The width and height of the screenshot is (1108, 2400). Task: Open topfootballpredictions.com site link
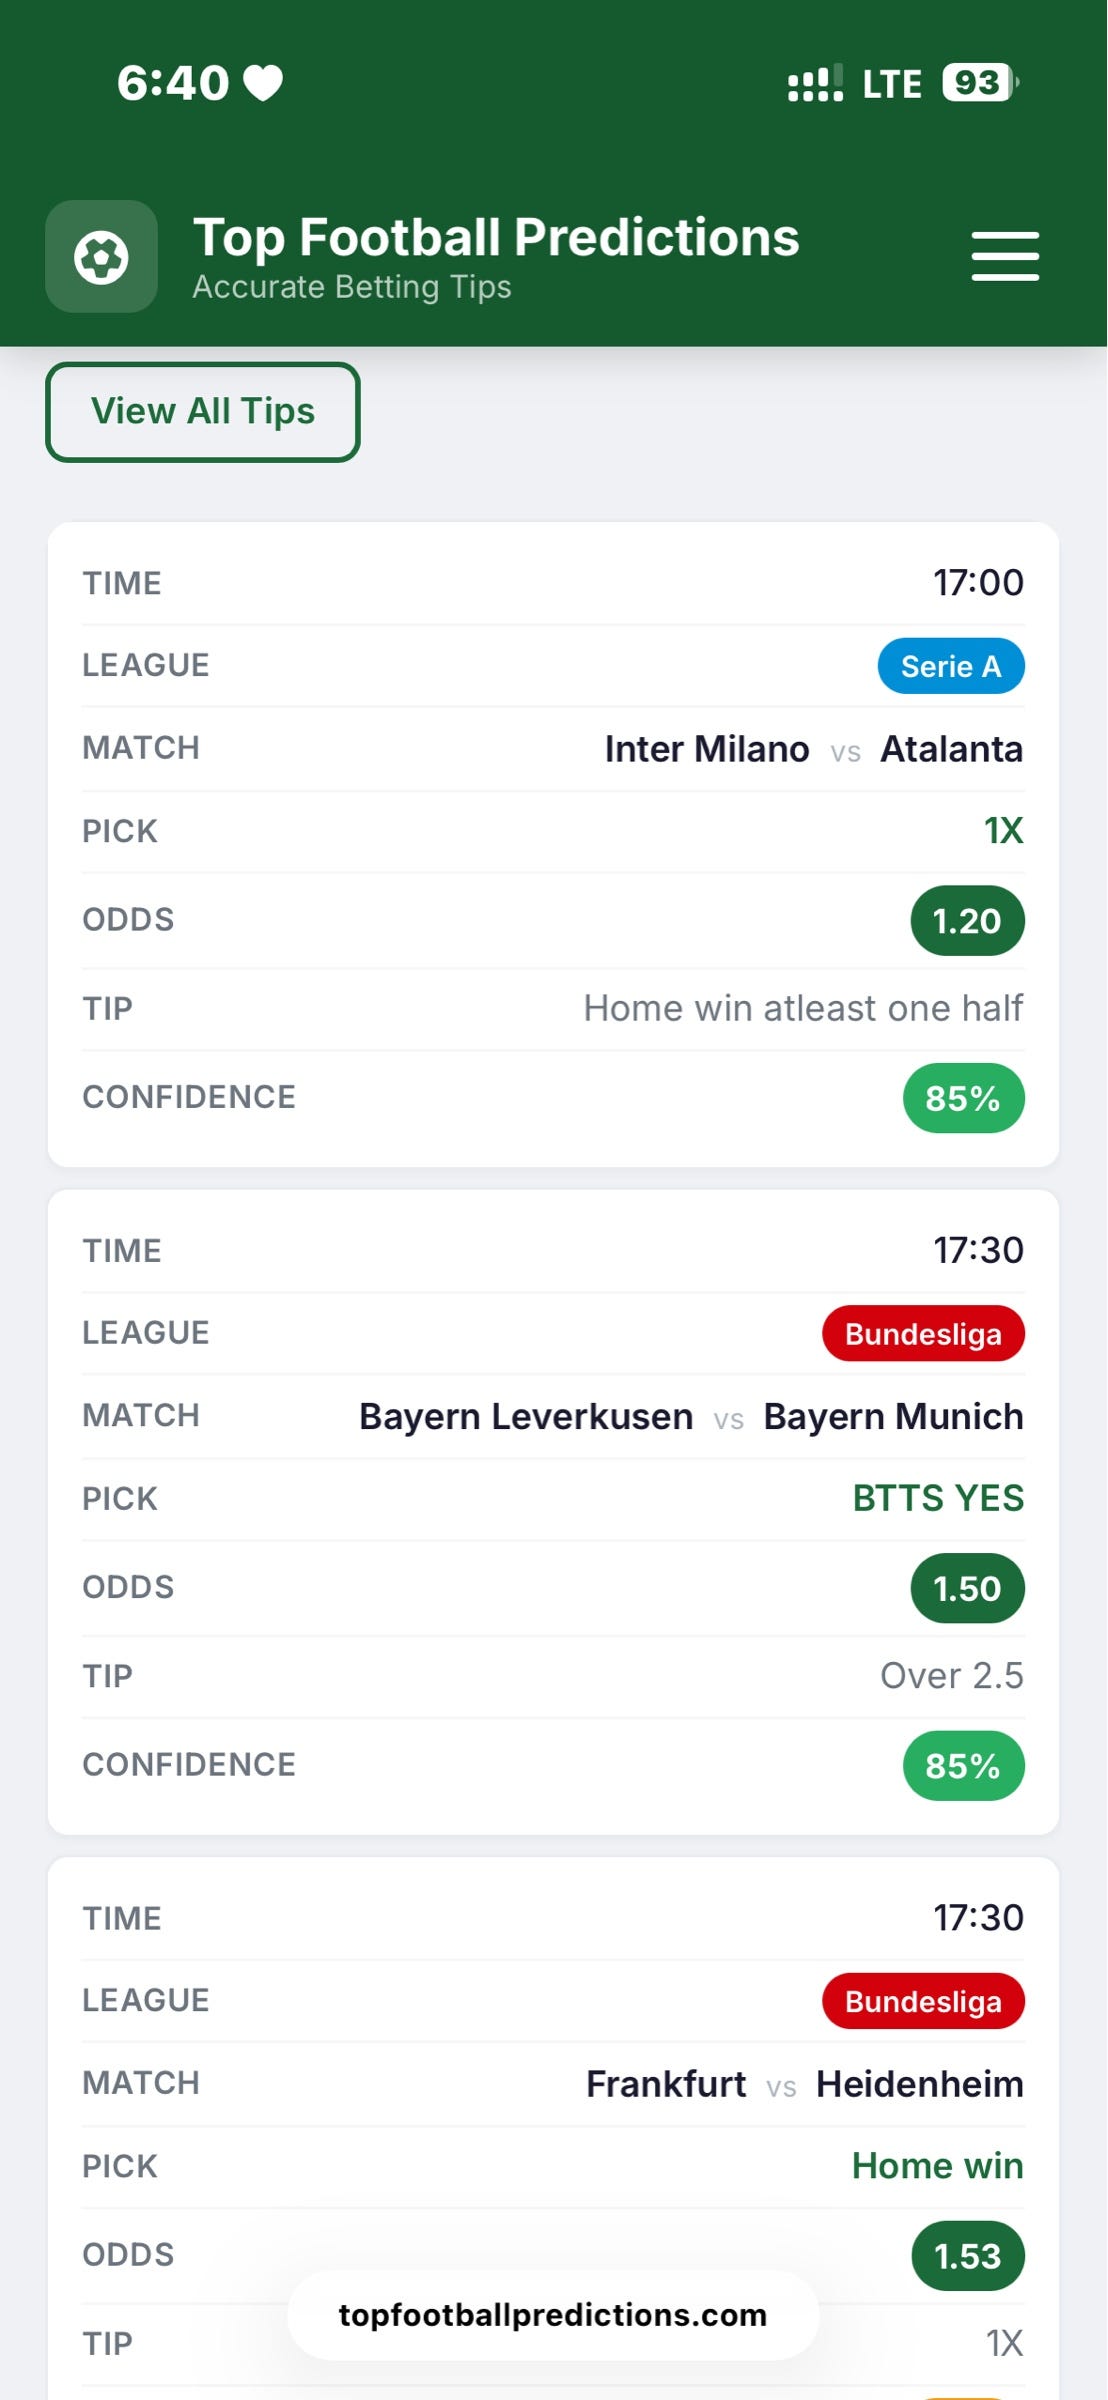552,2314
